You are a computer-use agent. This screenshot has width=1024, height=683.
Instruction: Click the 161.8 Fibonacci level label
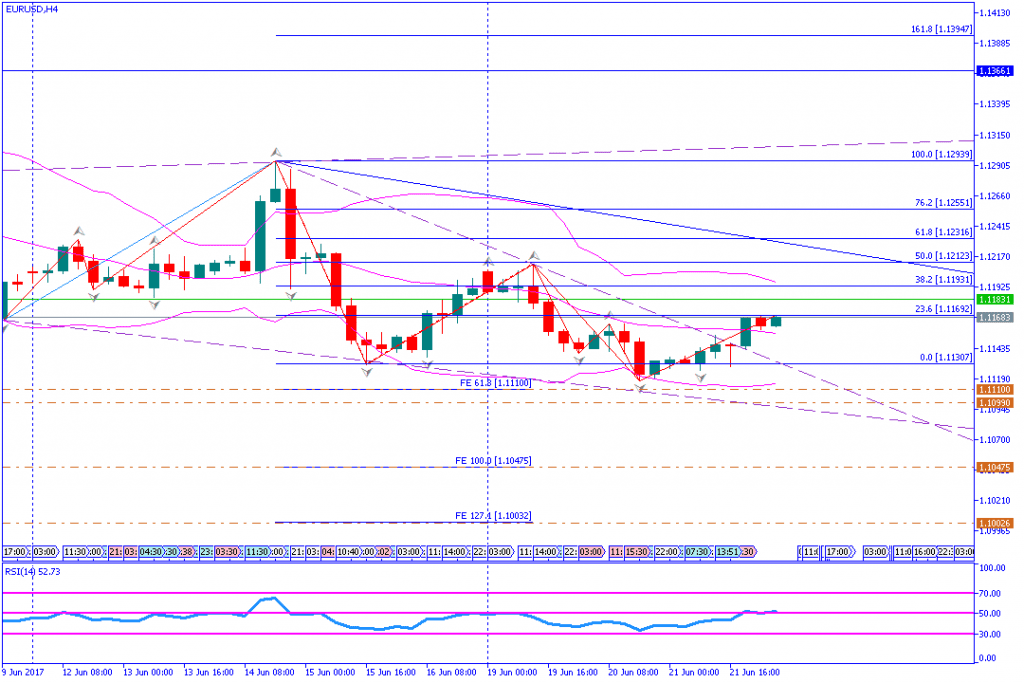click(934, 30)
